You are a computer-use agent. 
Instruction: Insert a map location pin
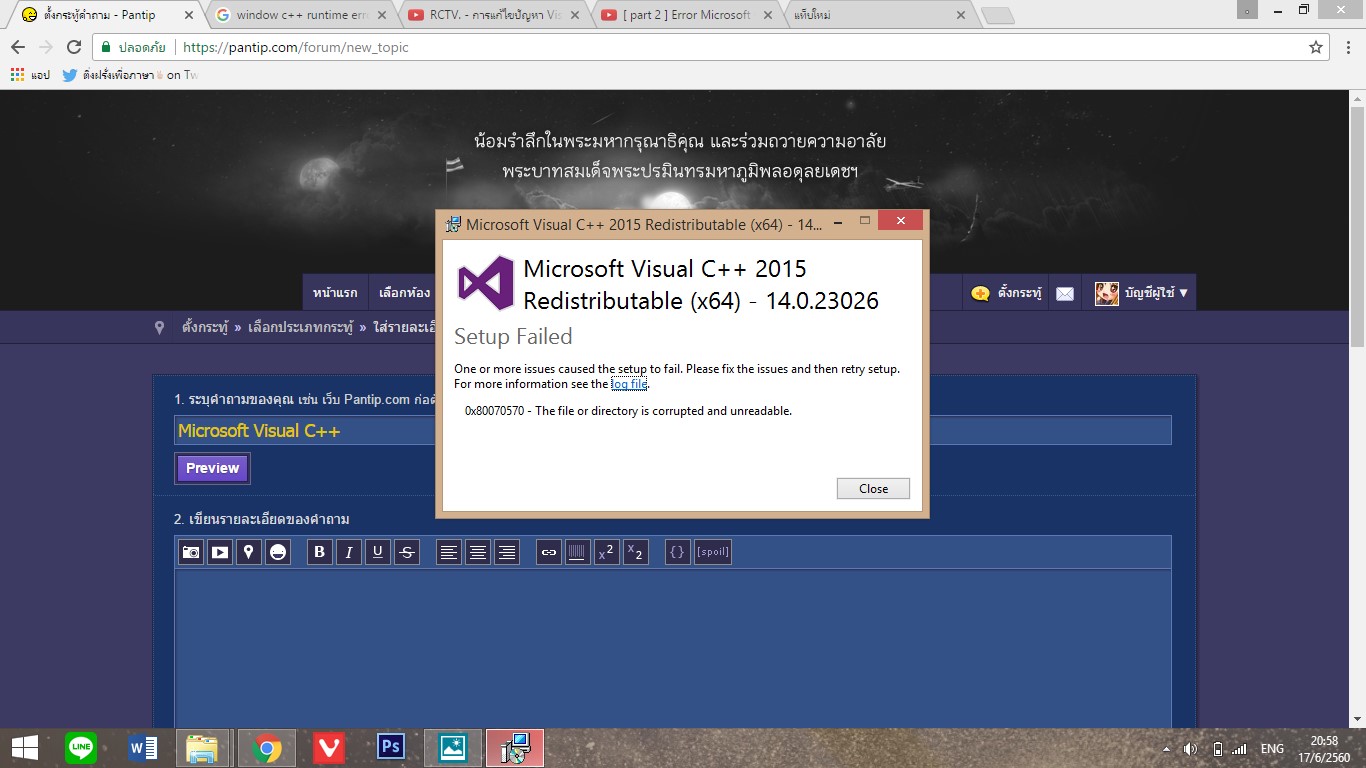tap(249, 552)
